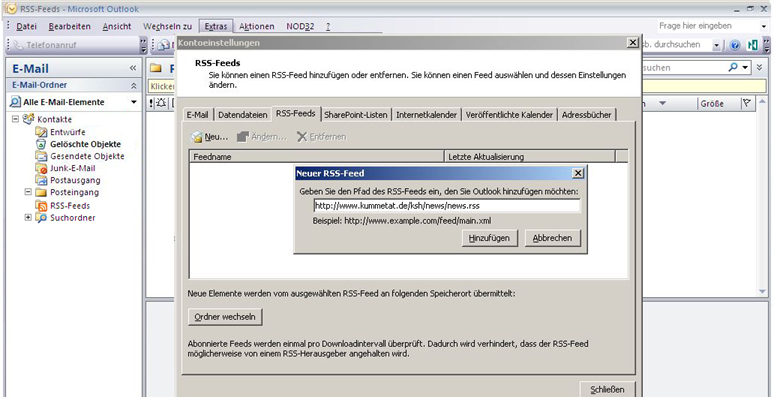This screenshot has width=774, height=397.
Task: Close the Kontoeinstellungen dialog with X
Action: 632,42
